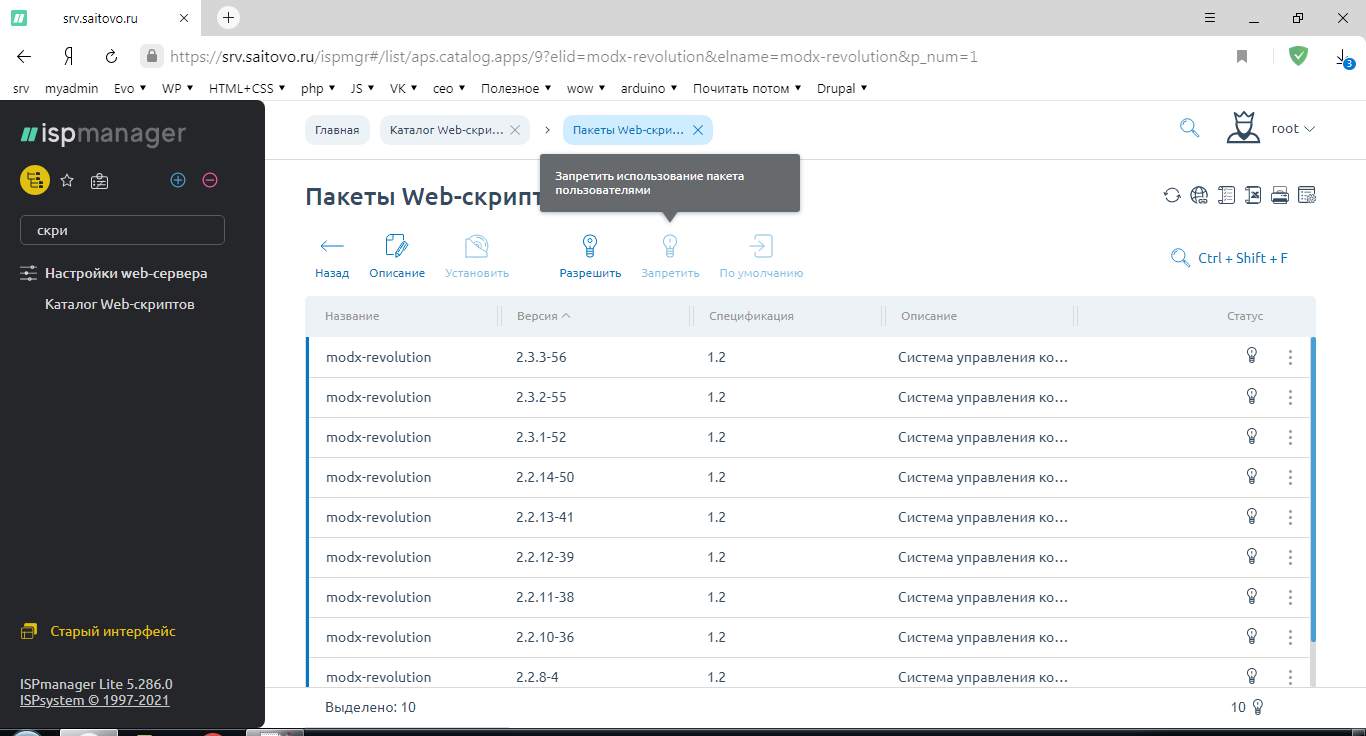Open the root user dropdown

[1293, 128]
